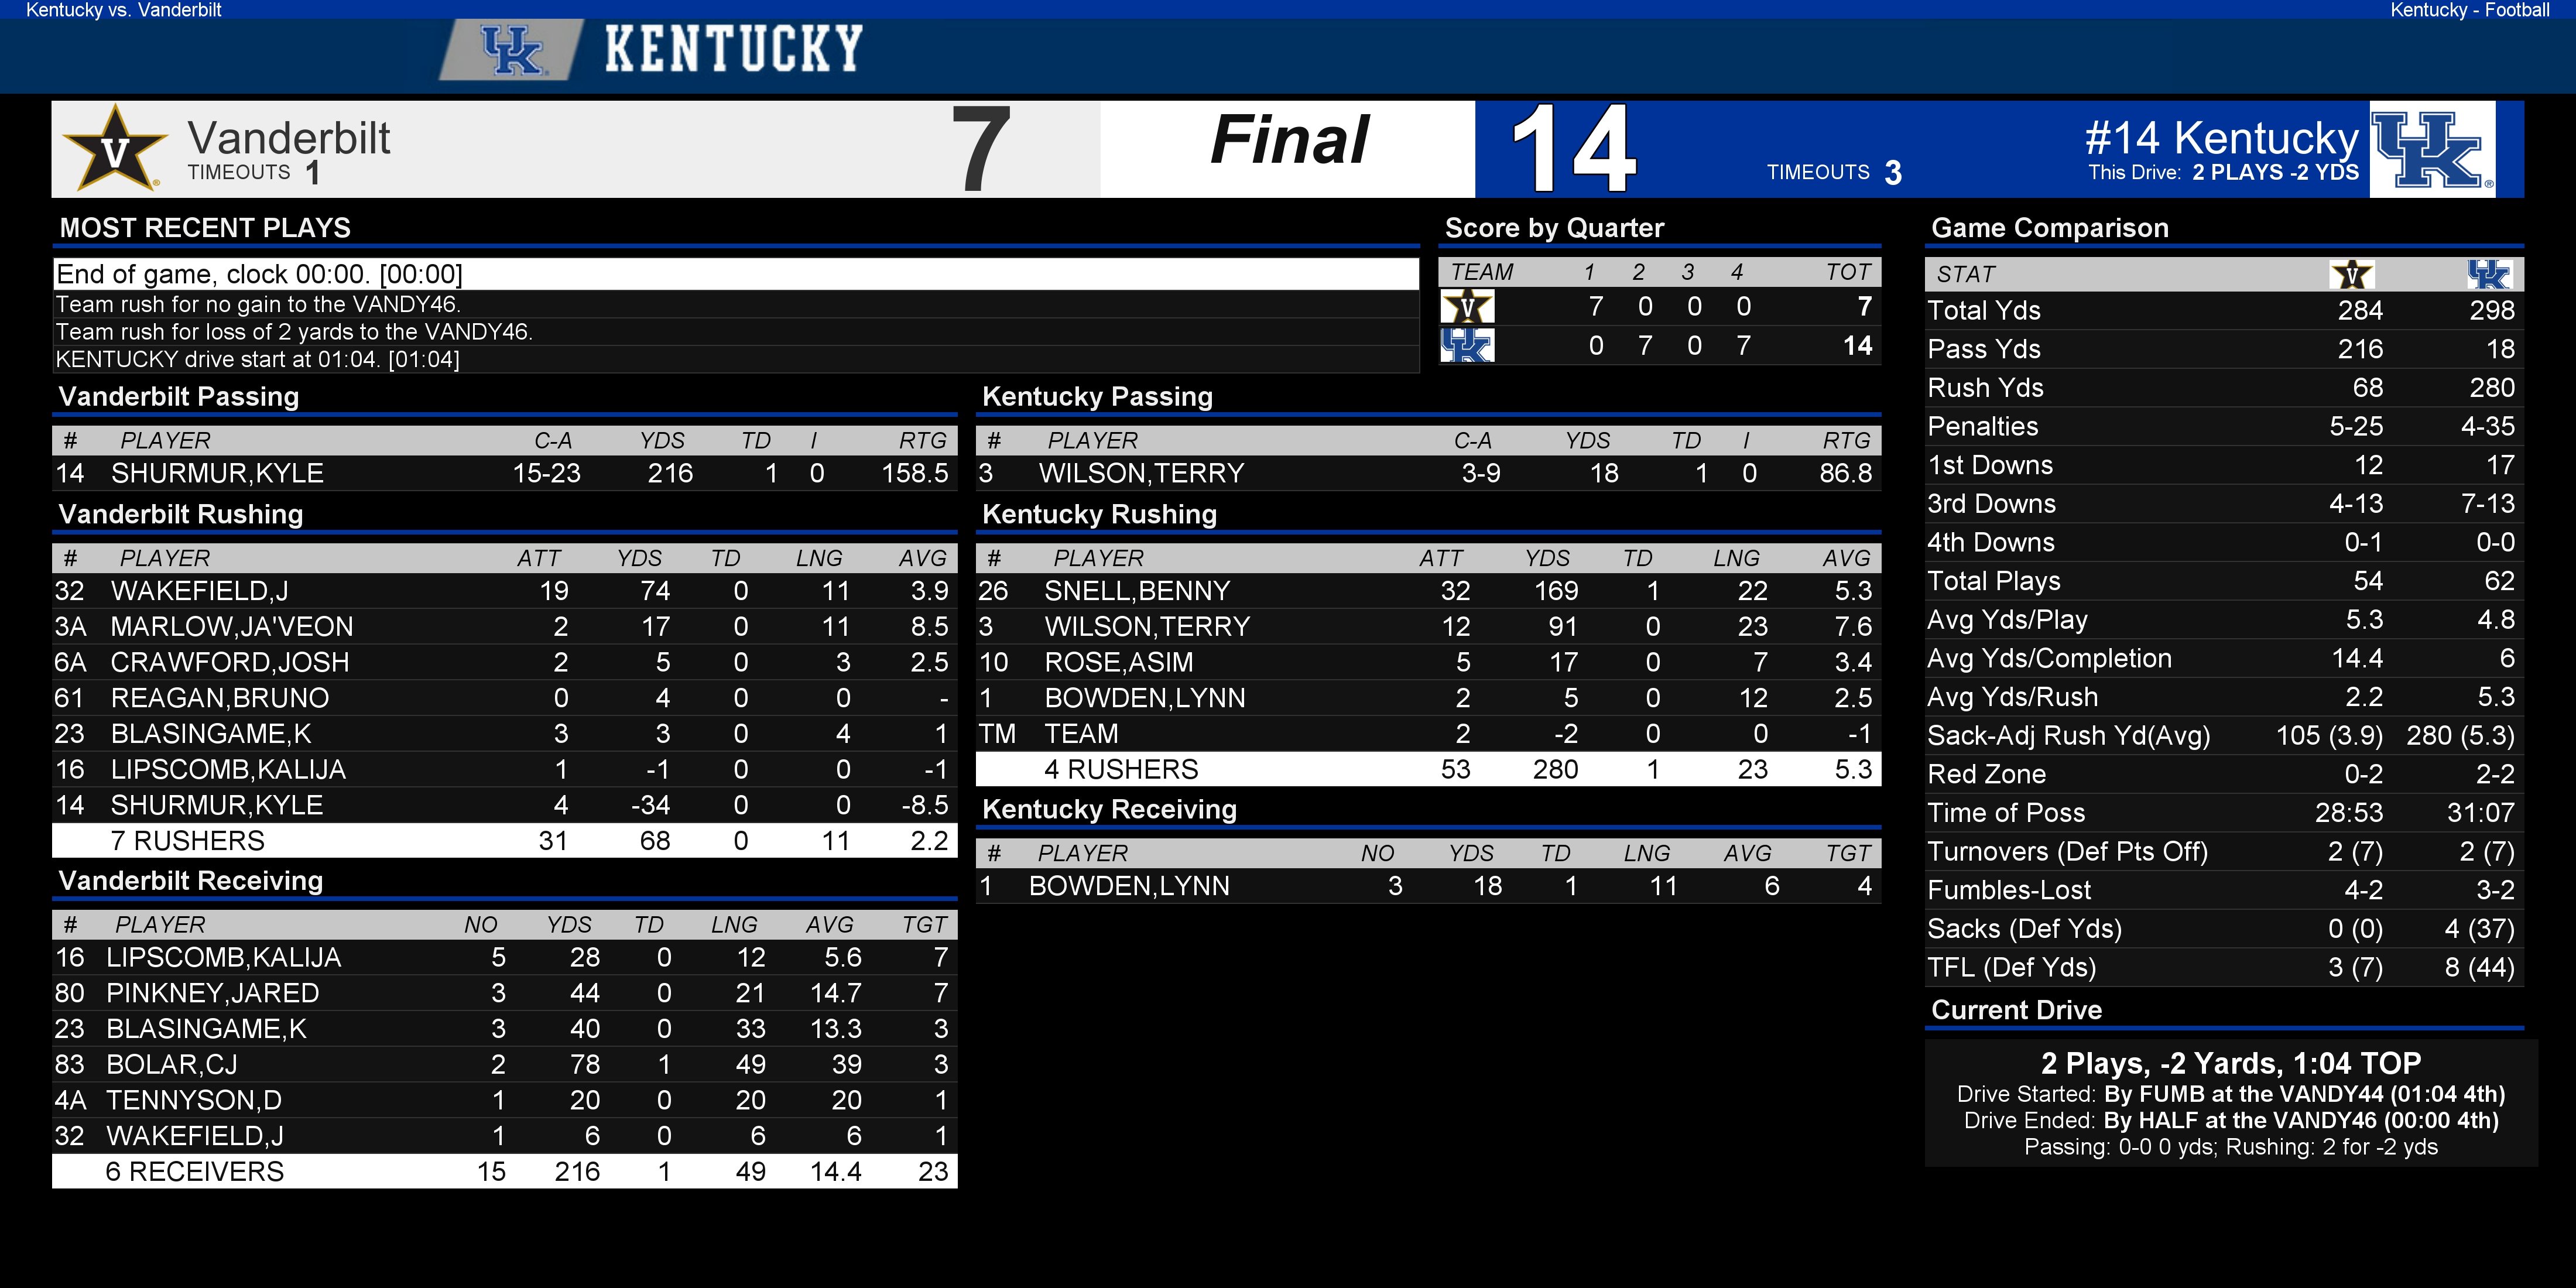Click the 7 RUSHERS totals row
Viewport: 2576px width, 1288px height.
505,841
